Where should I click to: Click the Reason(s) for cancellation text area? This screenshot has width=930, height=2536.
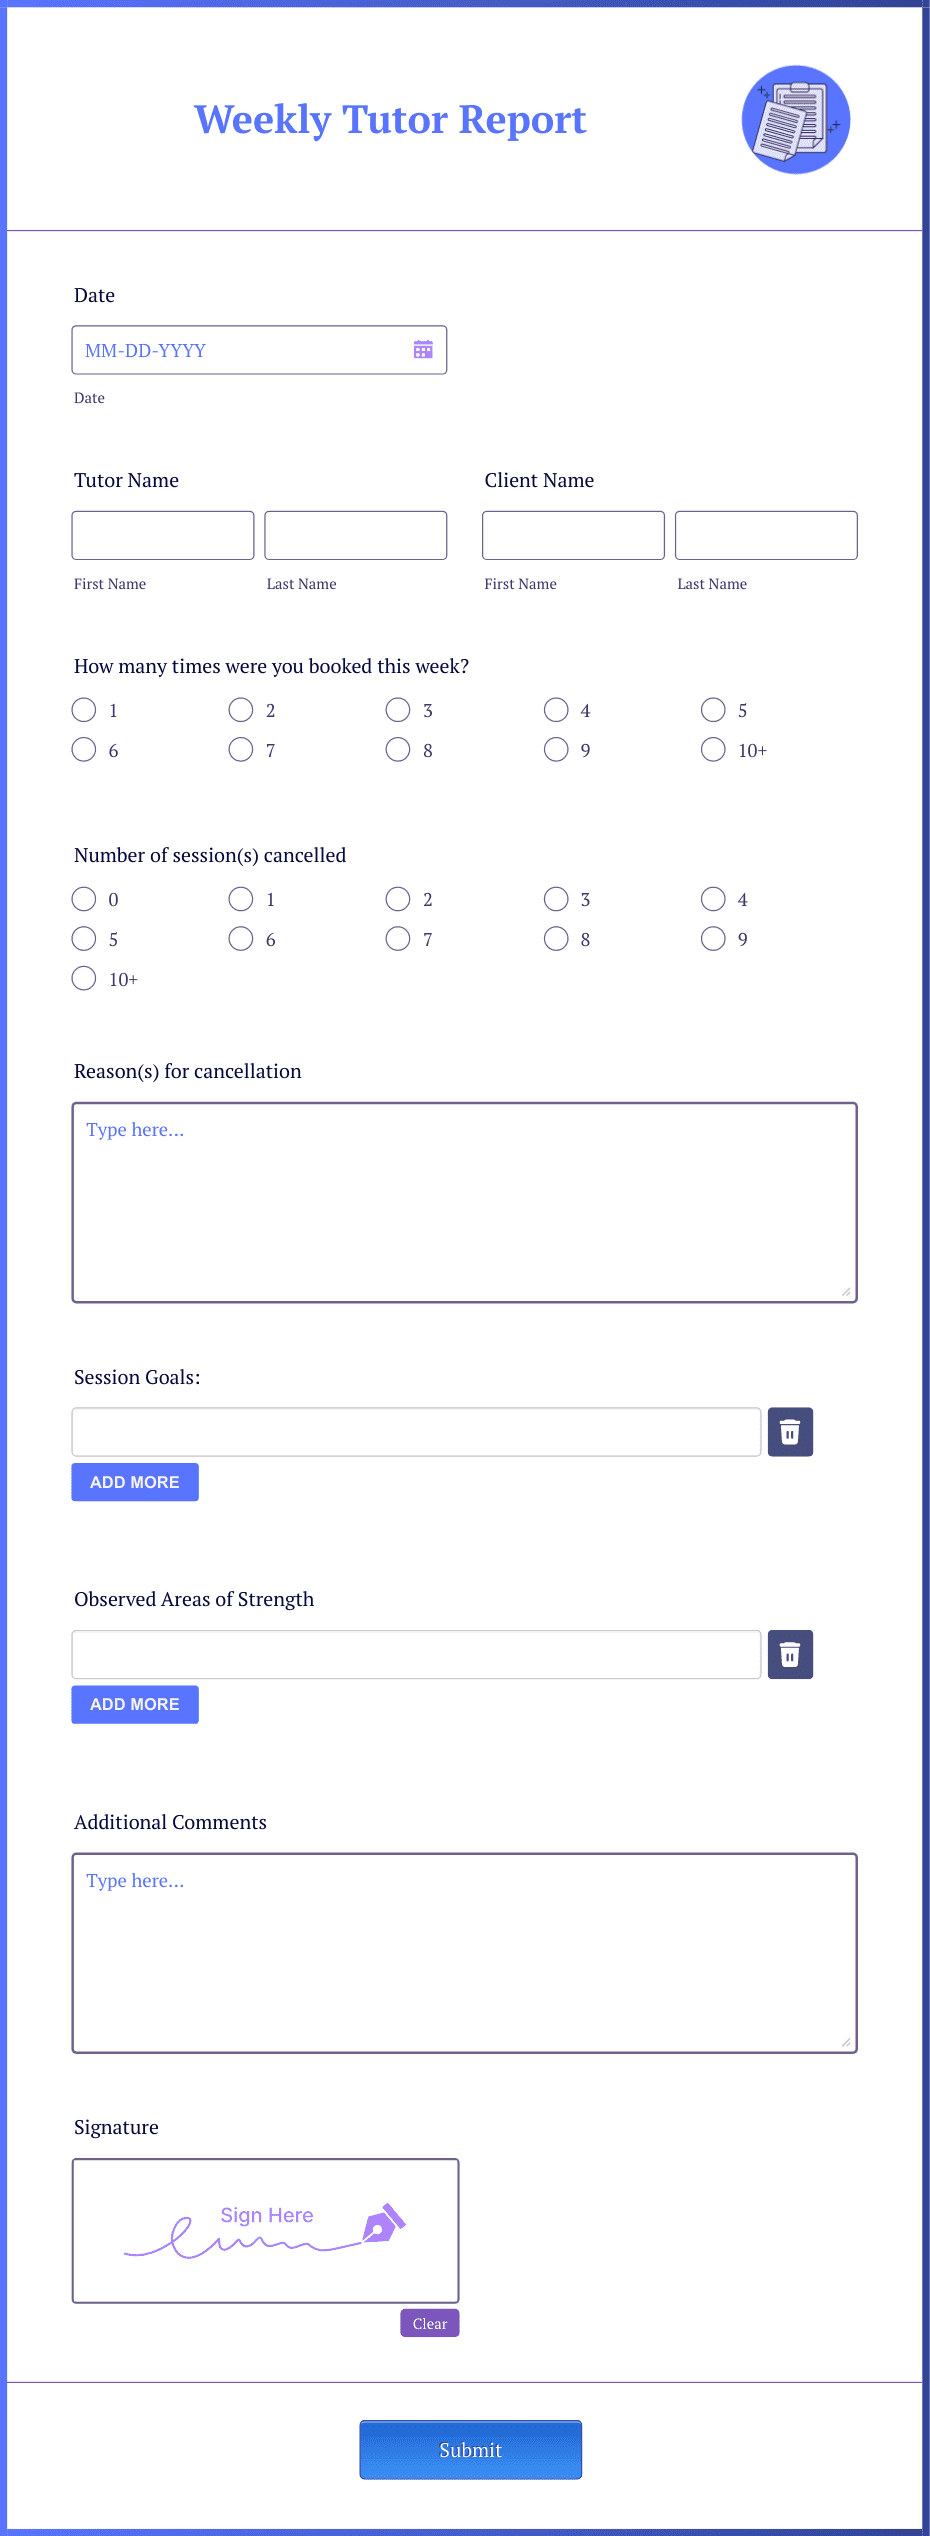pos(464,1200)
